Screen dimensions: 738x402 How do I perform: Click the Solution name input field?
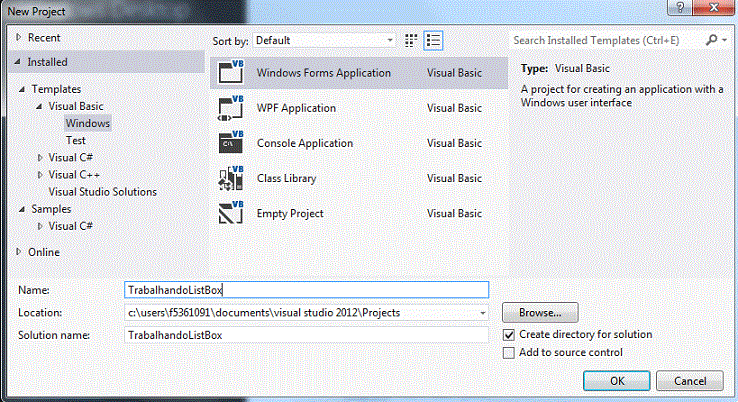(x=306, y=335)
